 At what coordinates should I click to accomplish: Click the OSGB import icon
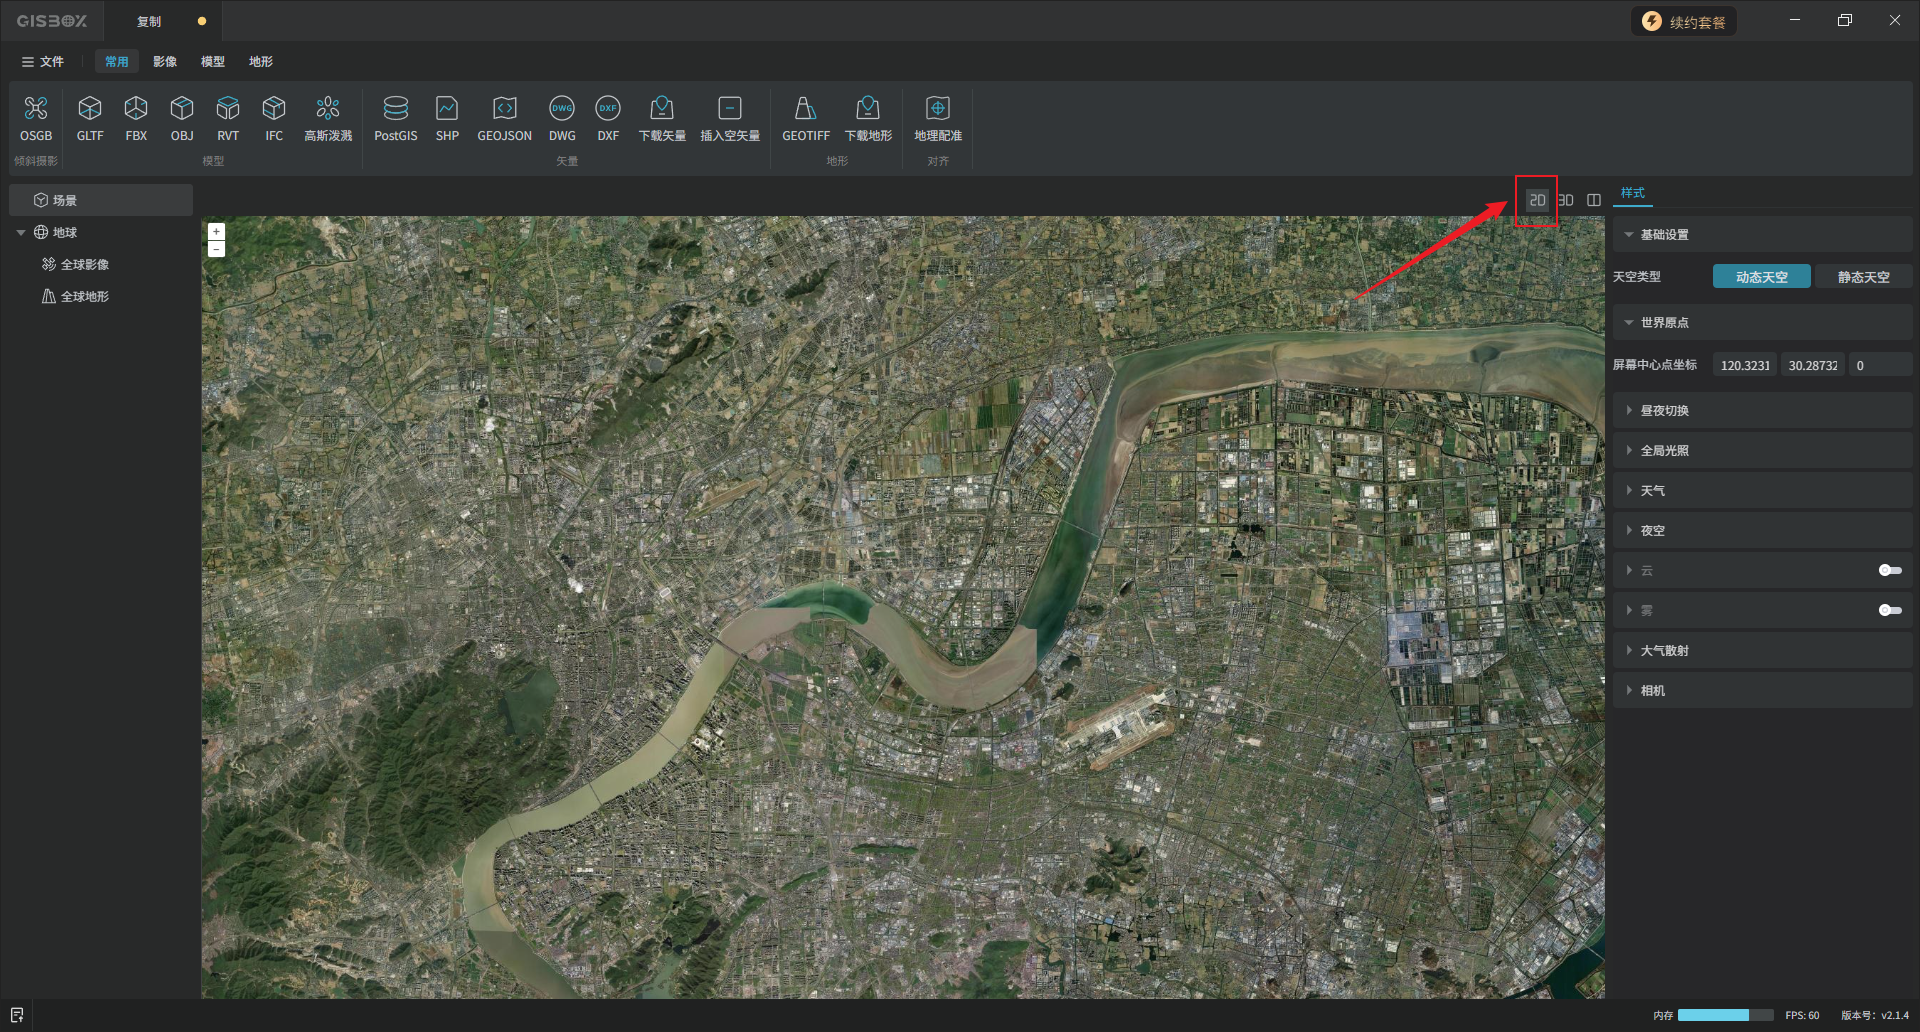coord(36,109)
